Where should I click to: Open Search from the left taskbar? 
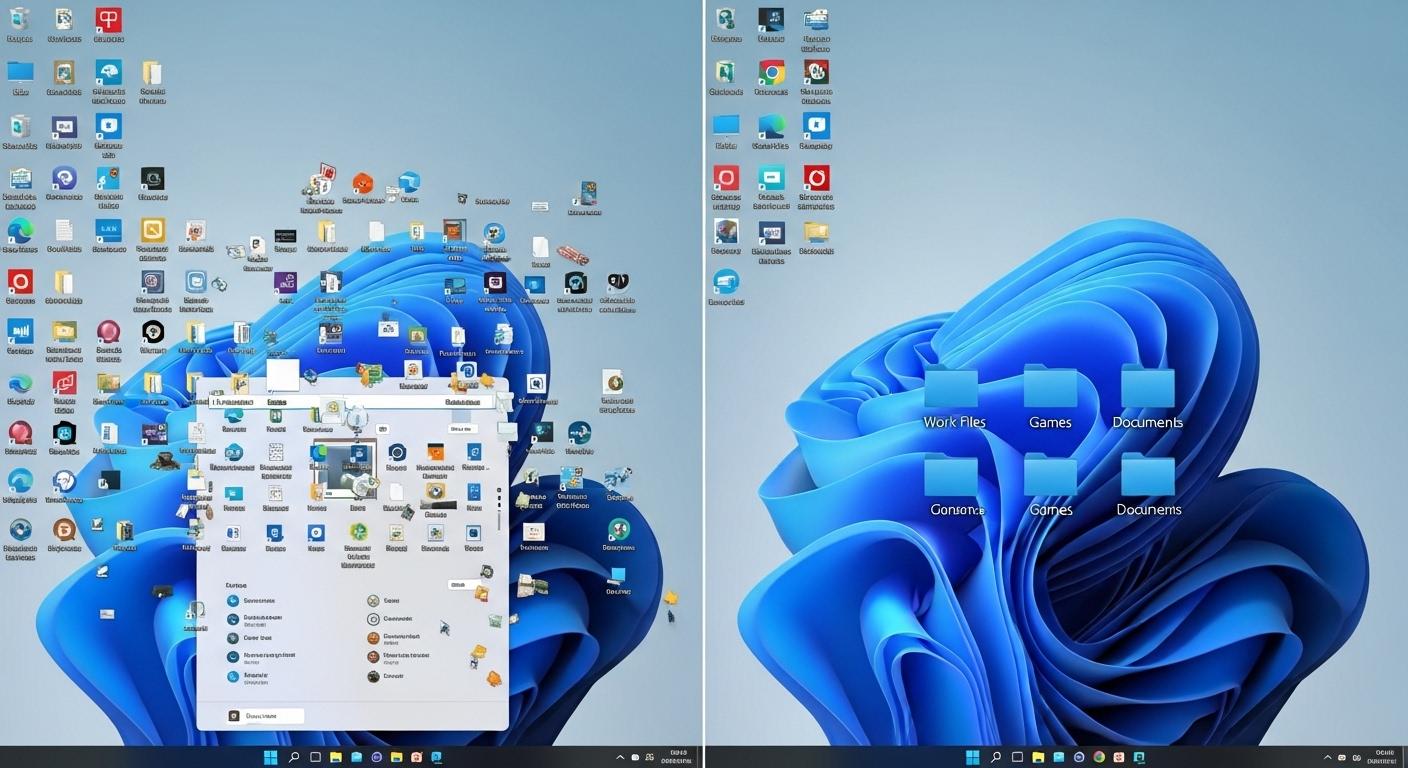(294, 757)
